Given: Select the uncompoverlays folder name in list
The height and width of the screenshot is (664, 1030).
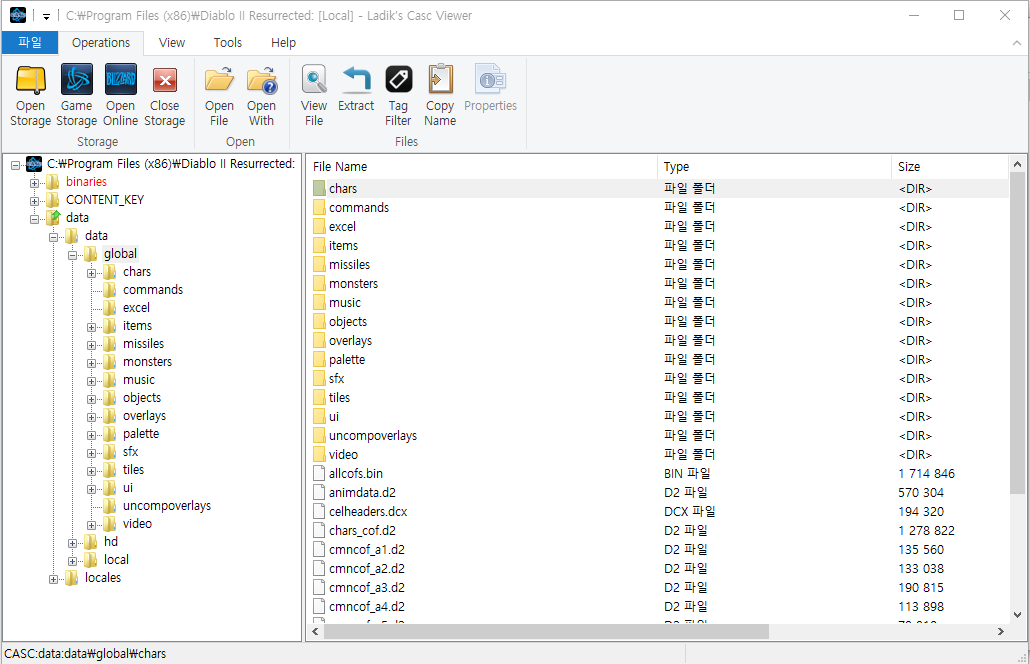Looking at the screenshot, I should pyautogui.click(x=372, y=435).
